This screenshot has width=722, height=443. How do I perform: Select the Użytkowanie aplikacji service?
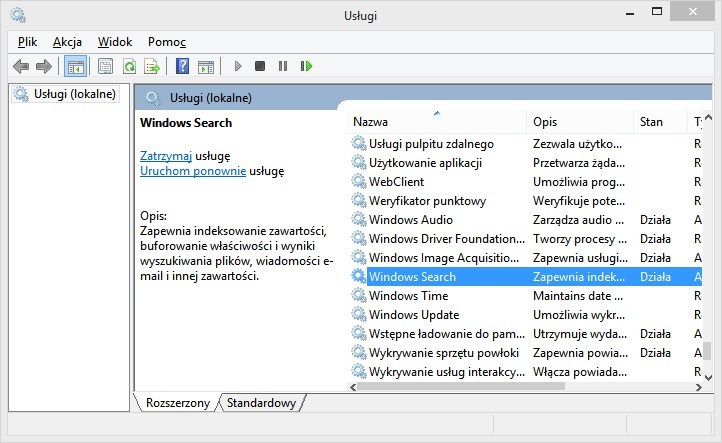coord(425,163)
